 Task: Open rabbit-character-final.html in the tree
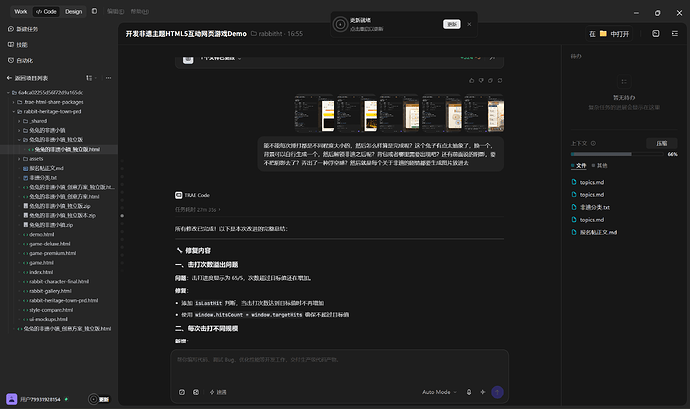pos(59,281)
